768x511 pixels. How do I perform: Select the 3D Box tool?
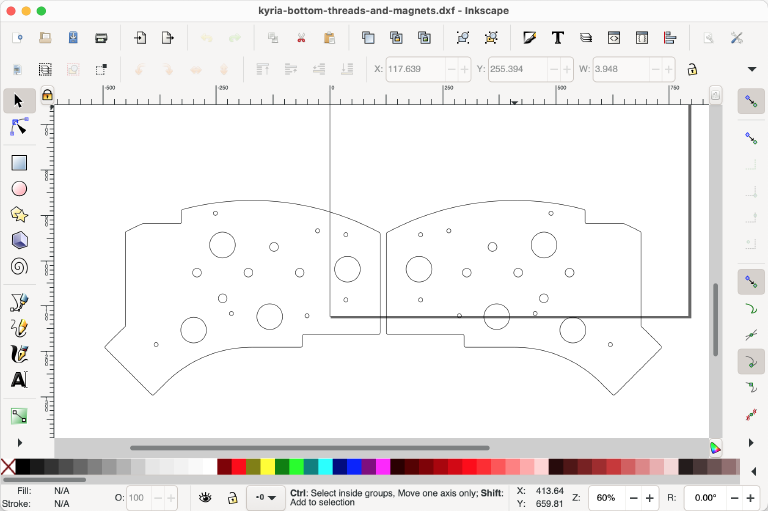19,241
